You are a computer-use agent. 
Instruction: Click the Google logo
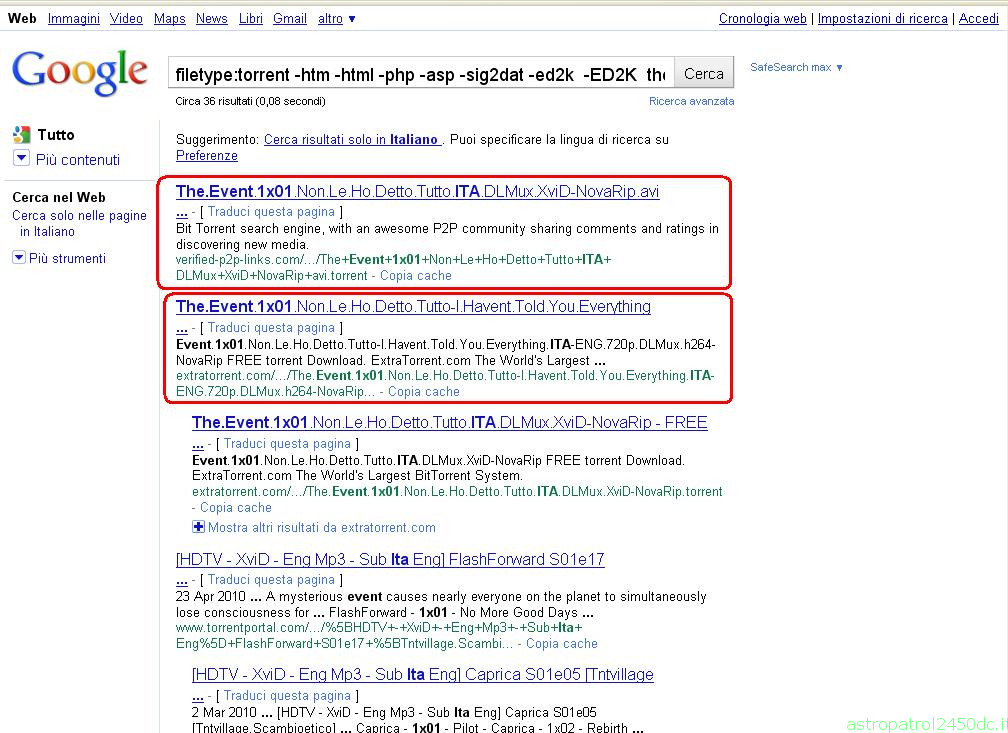click(80, 72)
